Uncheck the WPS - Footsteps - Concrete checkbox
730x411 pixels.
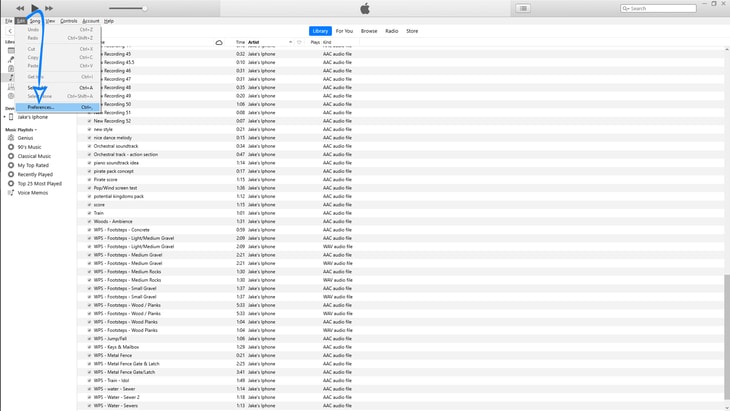[x=89, y=230]
